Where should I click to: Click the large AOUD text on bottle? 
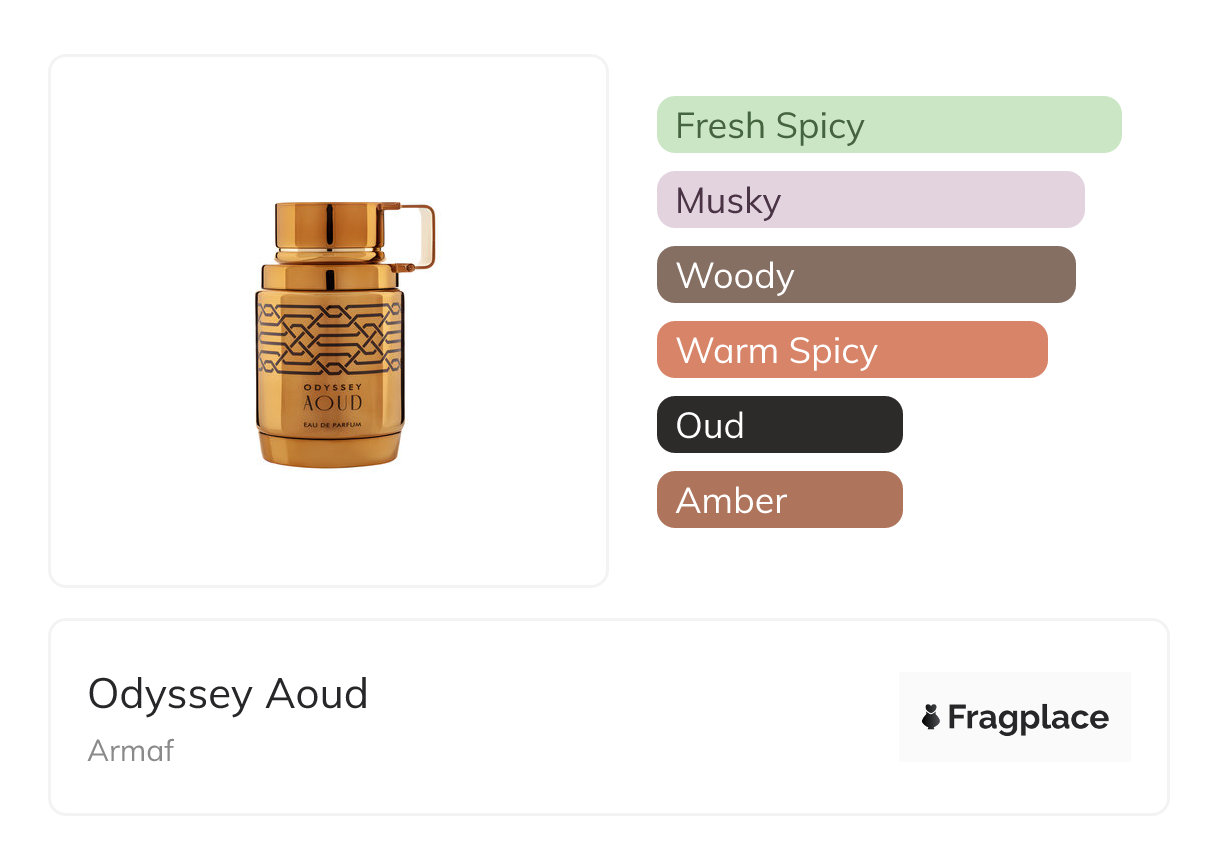point(331,405)
